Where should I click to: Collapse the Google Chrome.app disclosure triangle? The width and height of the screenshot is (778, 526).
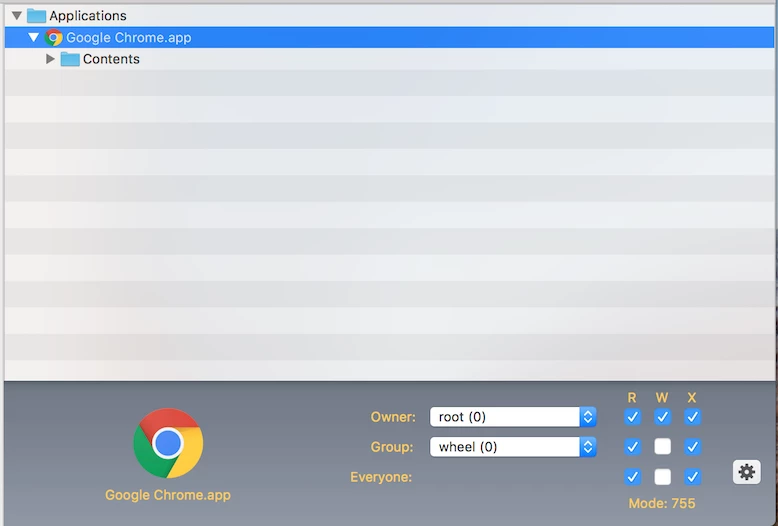[33, 37]
